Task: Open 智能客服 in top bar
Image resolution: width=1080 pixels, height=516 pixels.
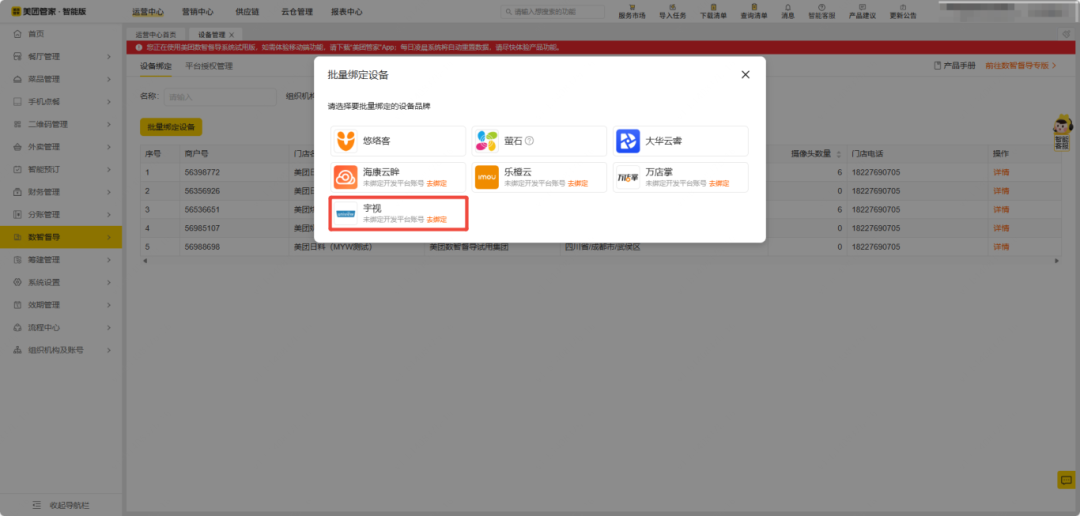Action: pyautogui.click(x=821, y=10)
